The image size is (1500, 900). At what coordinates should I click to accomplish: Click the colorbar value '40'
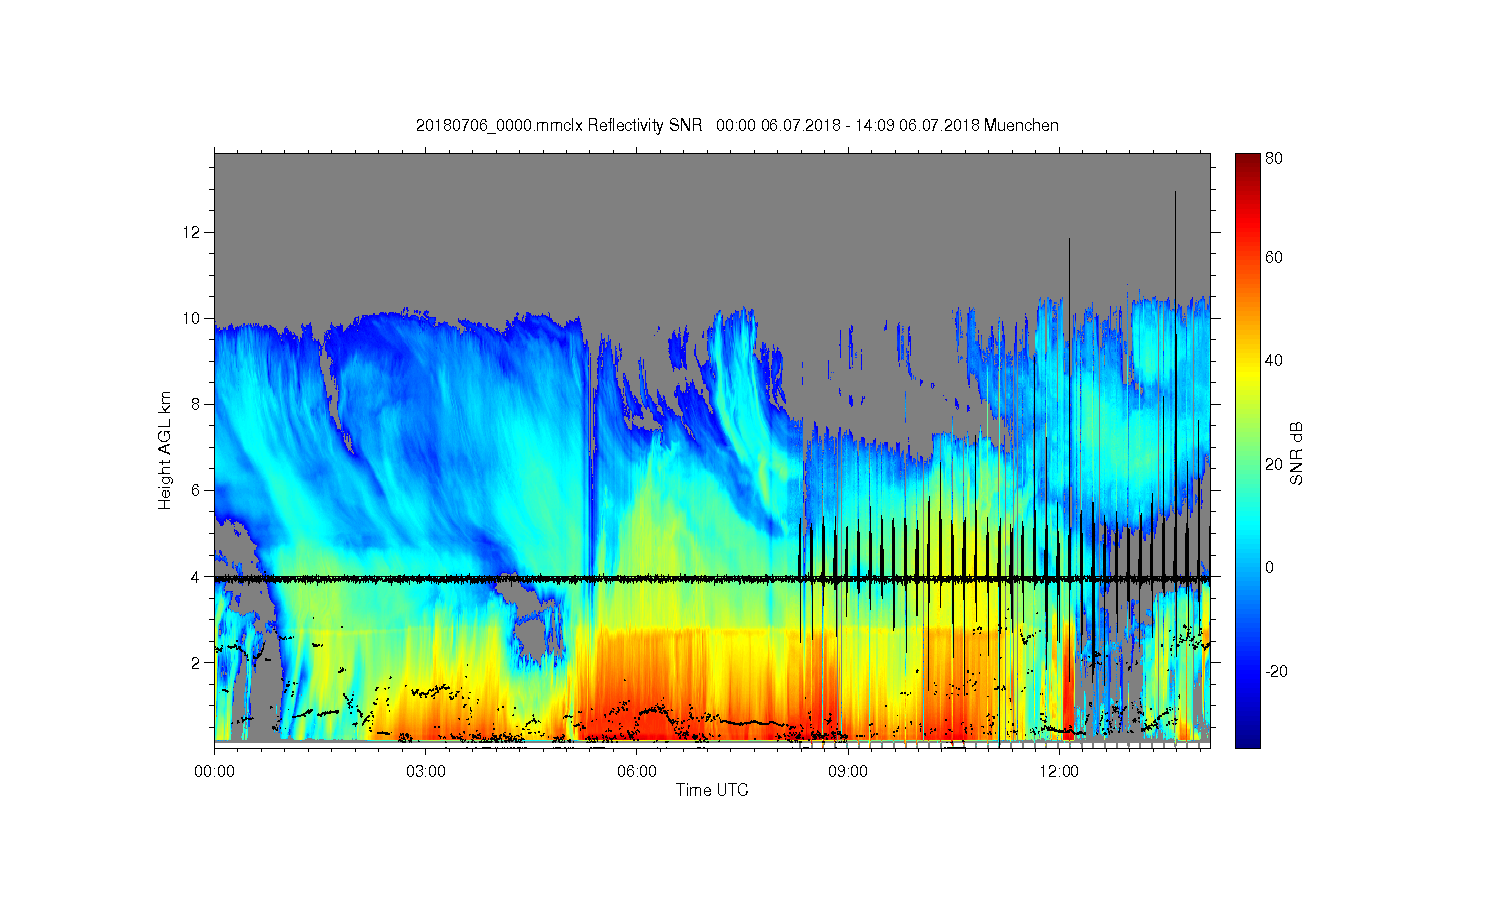(x=1274, y=361)
